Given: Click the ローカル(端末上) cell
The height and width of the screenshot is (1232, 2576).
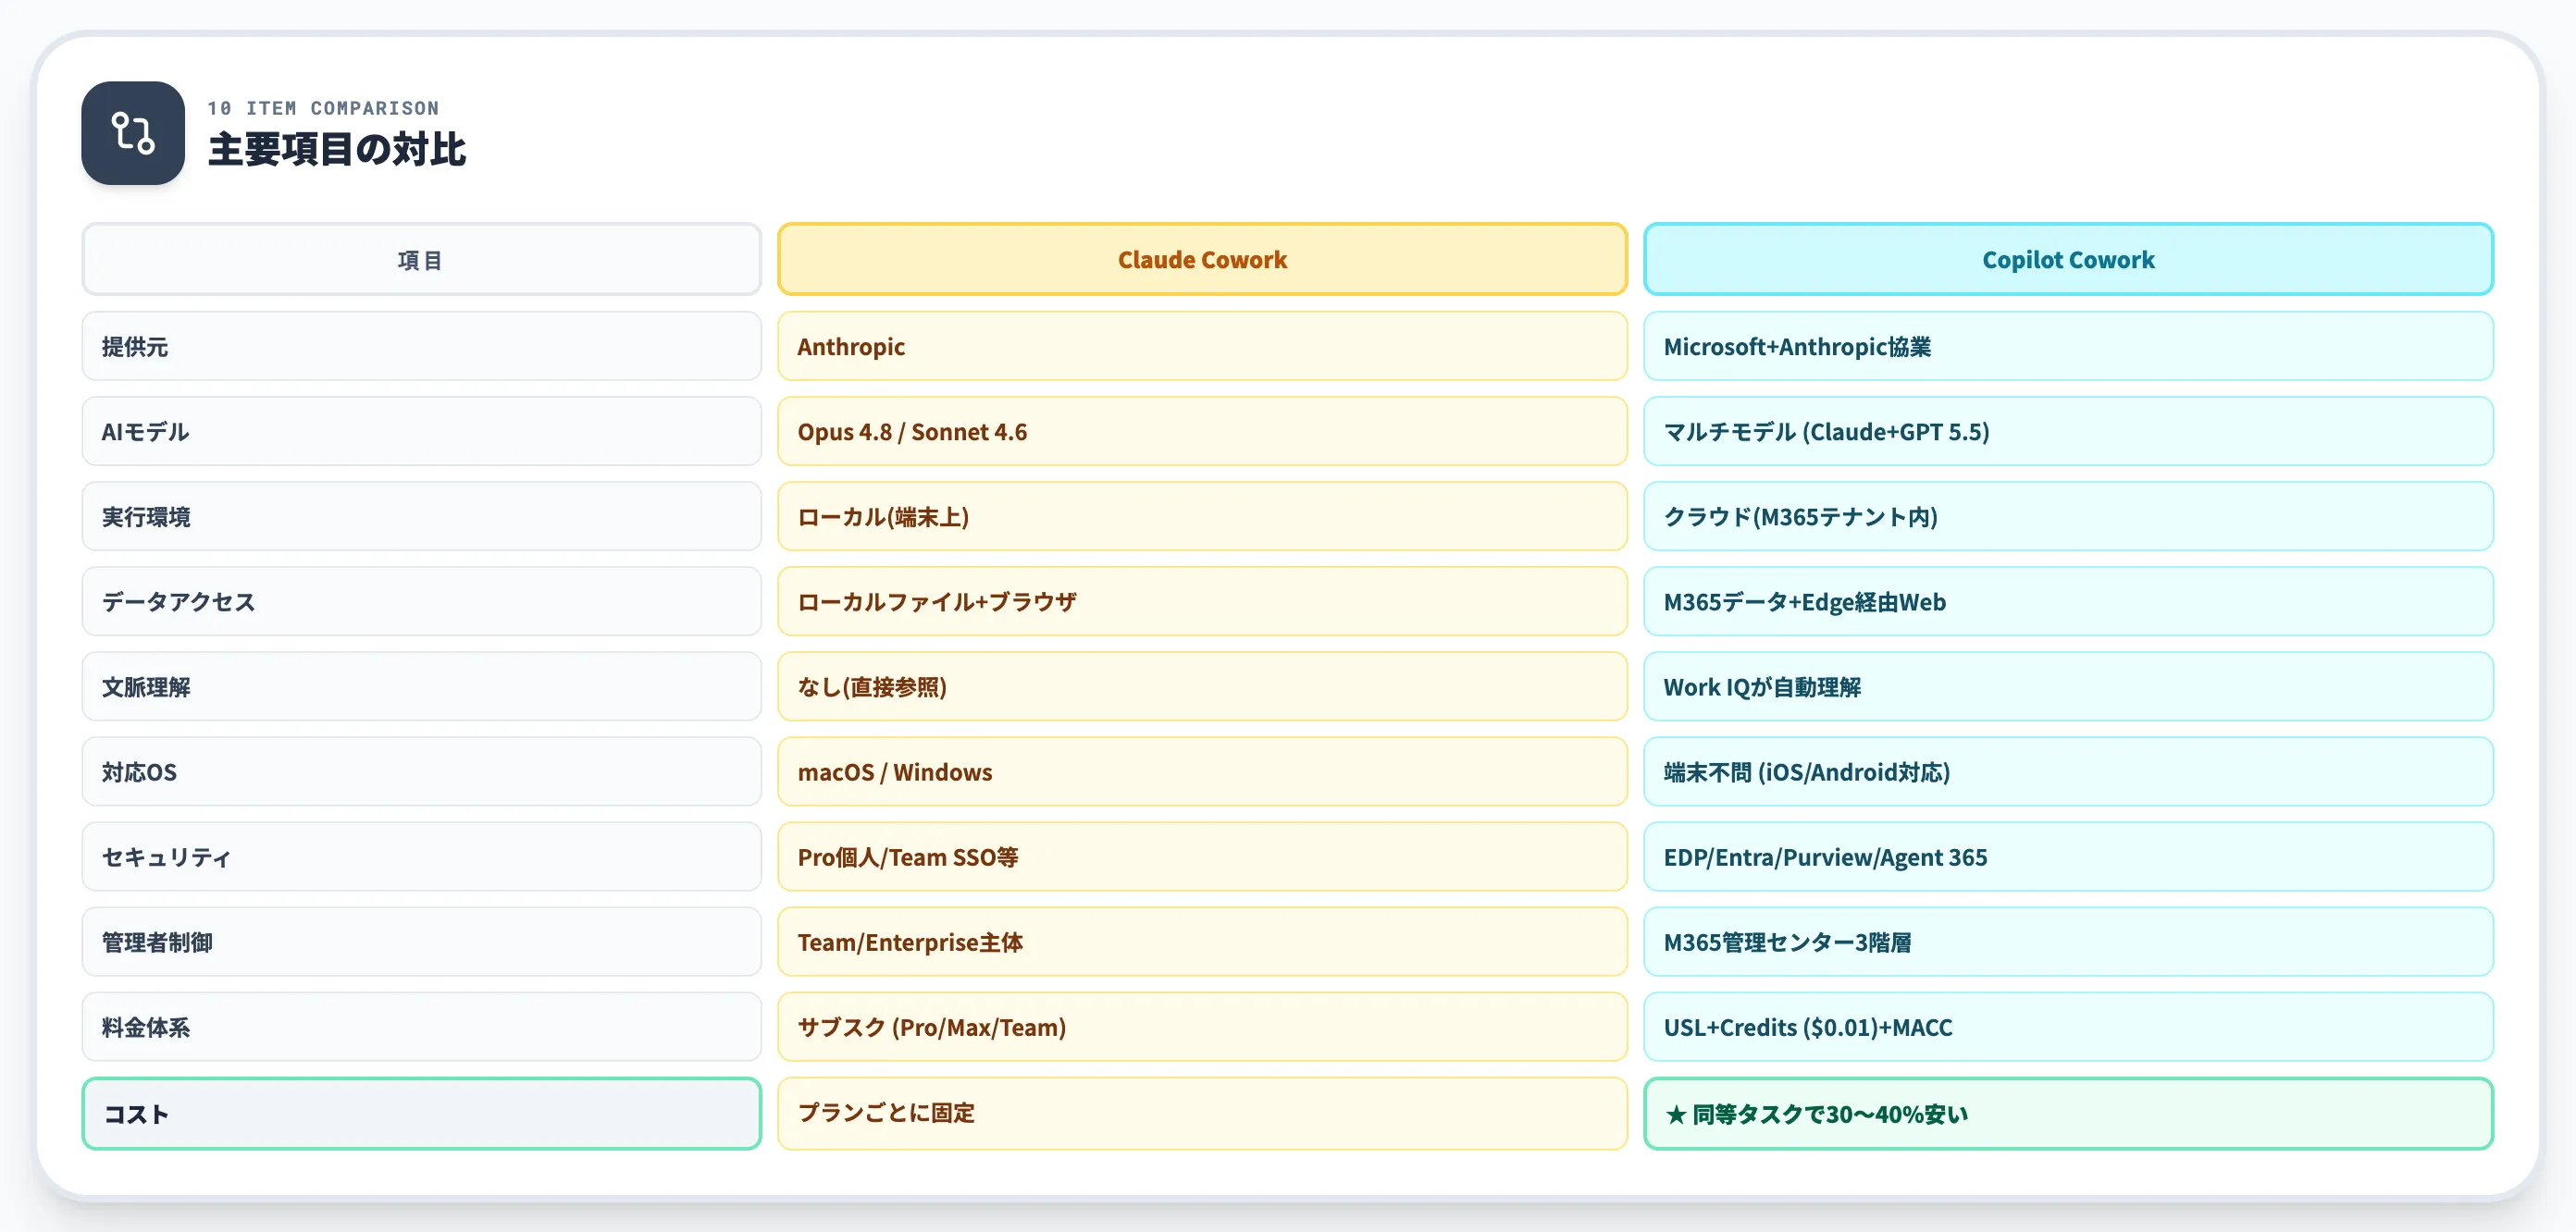Looking at the screenshot, I should point(1202,516).
